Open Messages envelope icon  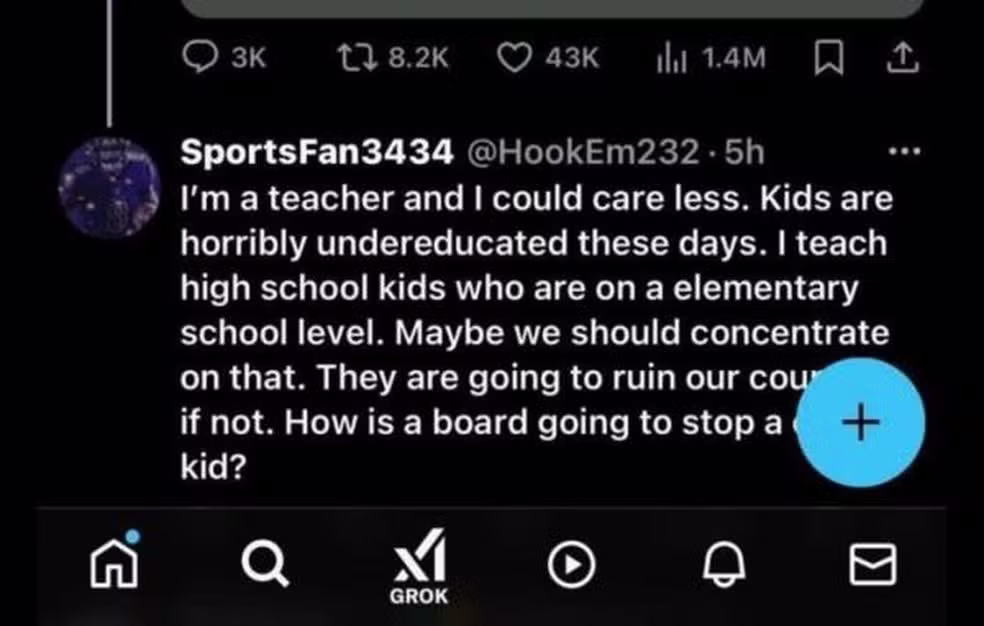[872, 564]
